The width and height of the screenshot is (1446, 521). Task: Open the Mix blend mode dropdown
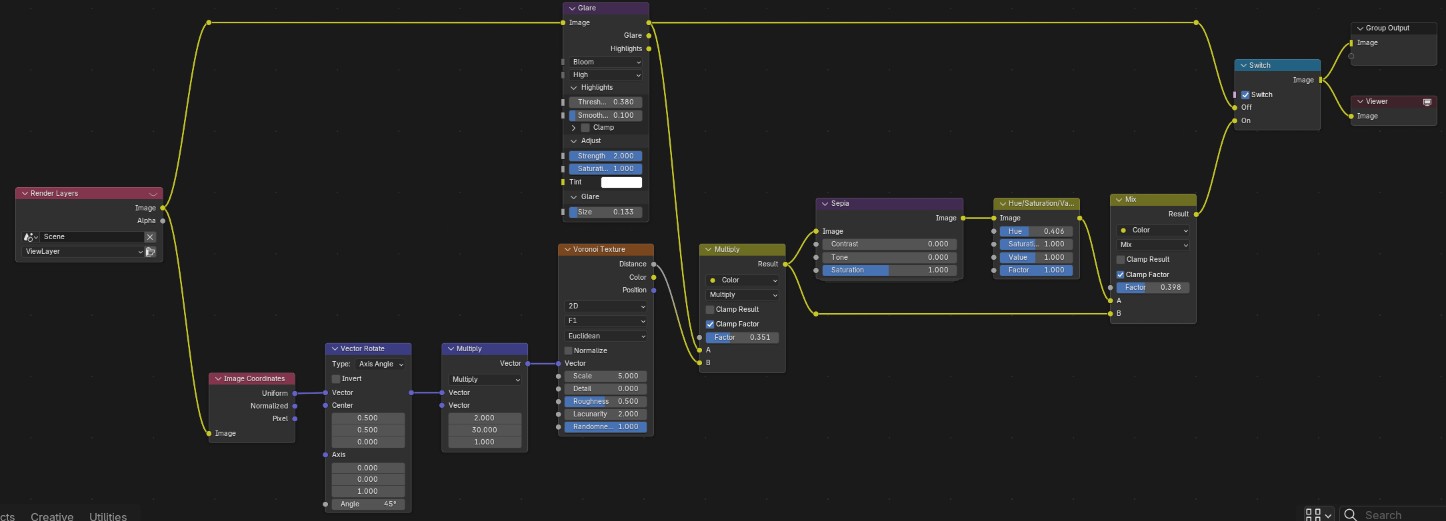pos(1153,245)
